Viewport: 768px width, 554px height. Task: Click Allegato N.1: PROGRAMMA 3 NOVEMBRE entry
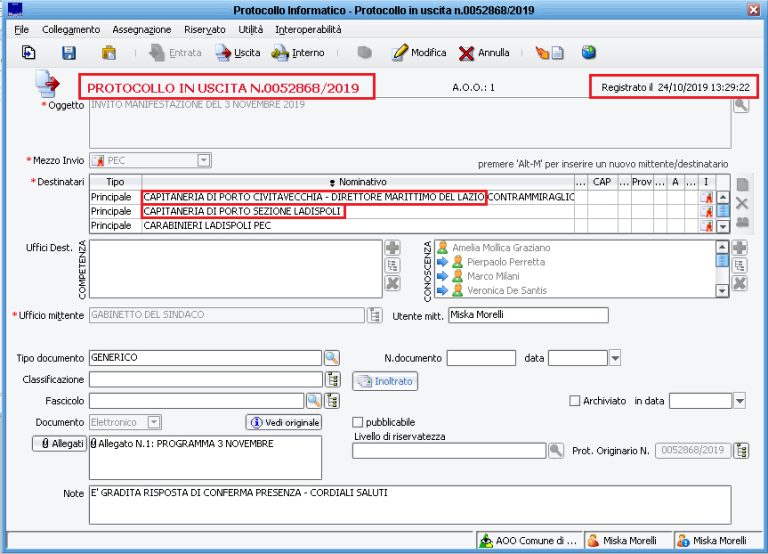(182, 444)
